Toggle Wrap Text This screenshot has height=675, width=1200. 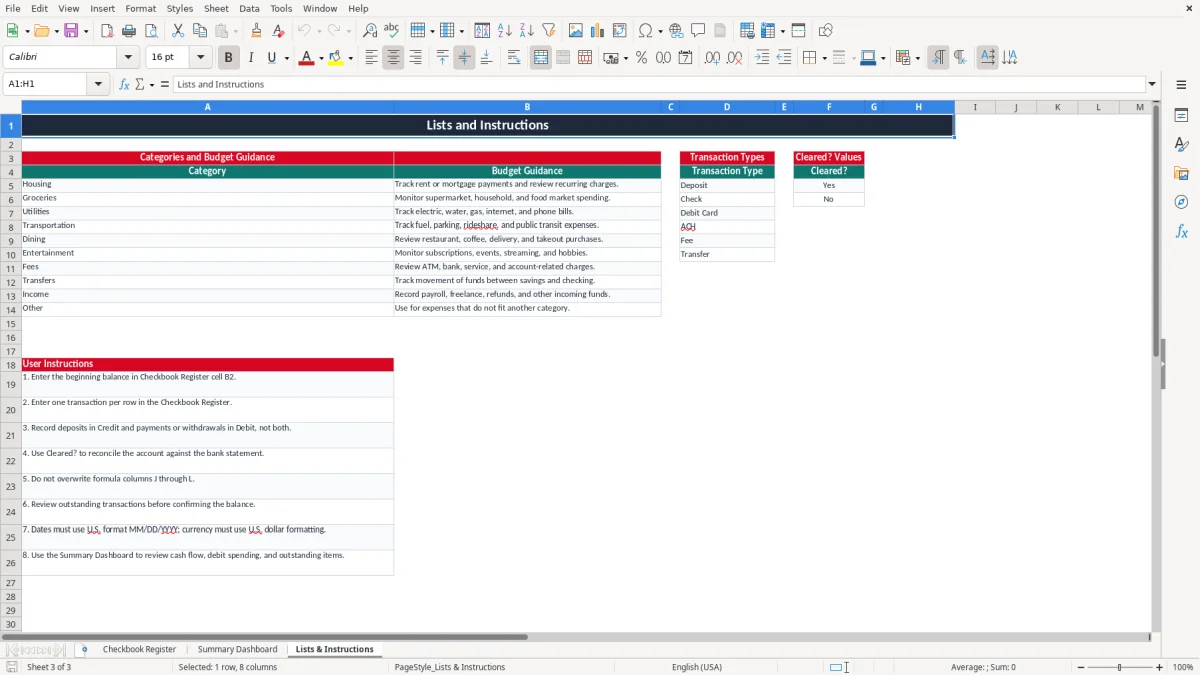514,58
